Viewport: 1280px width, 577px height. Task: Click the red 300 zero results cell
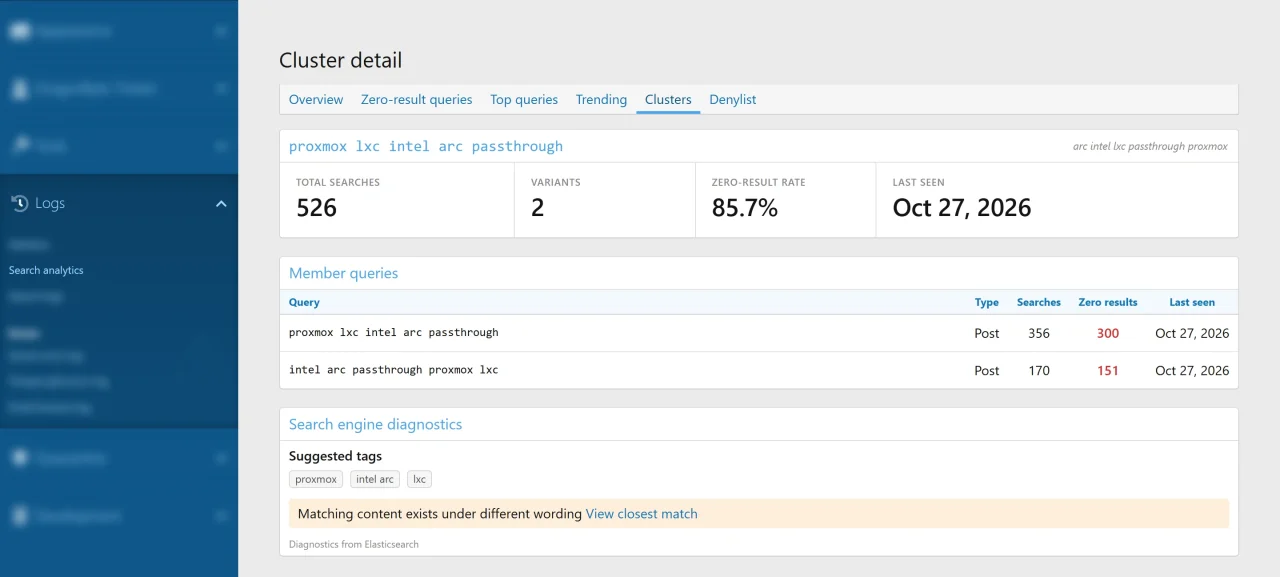1108,333
